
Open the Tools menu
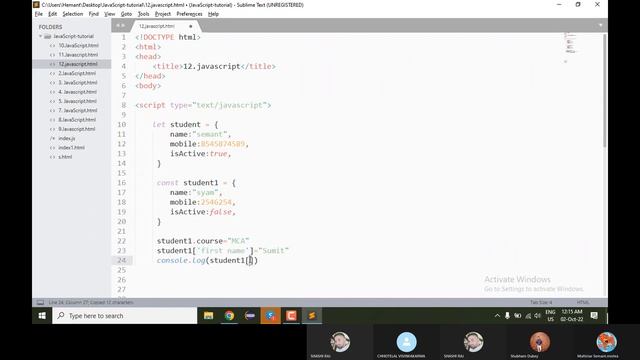[143, 14]
